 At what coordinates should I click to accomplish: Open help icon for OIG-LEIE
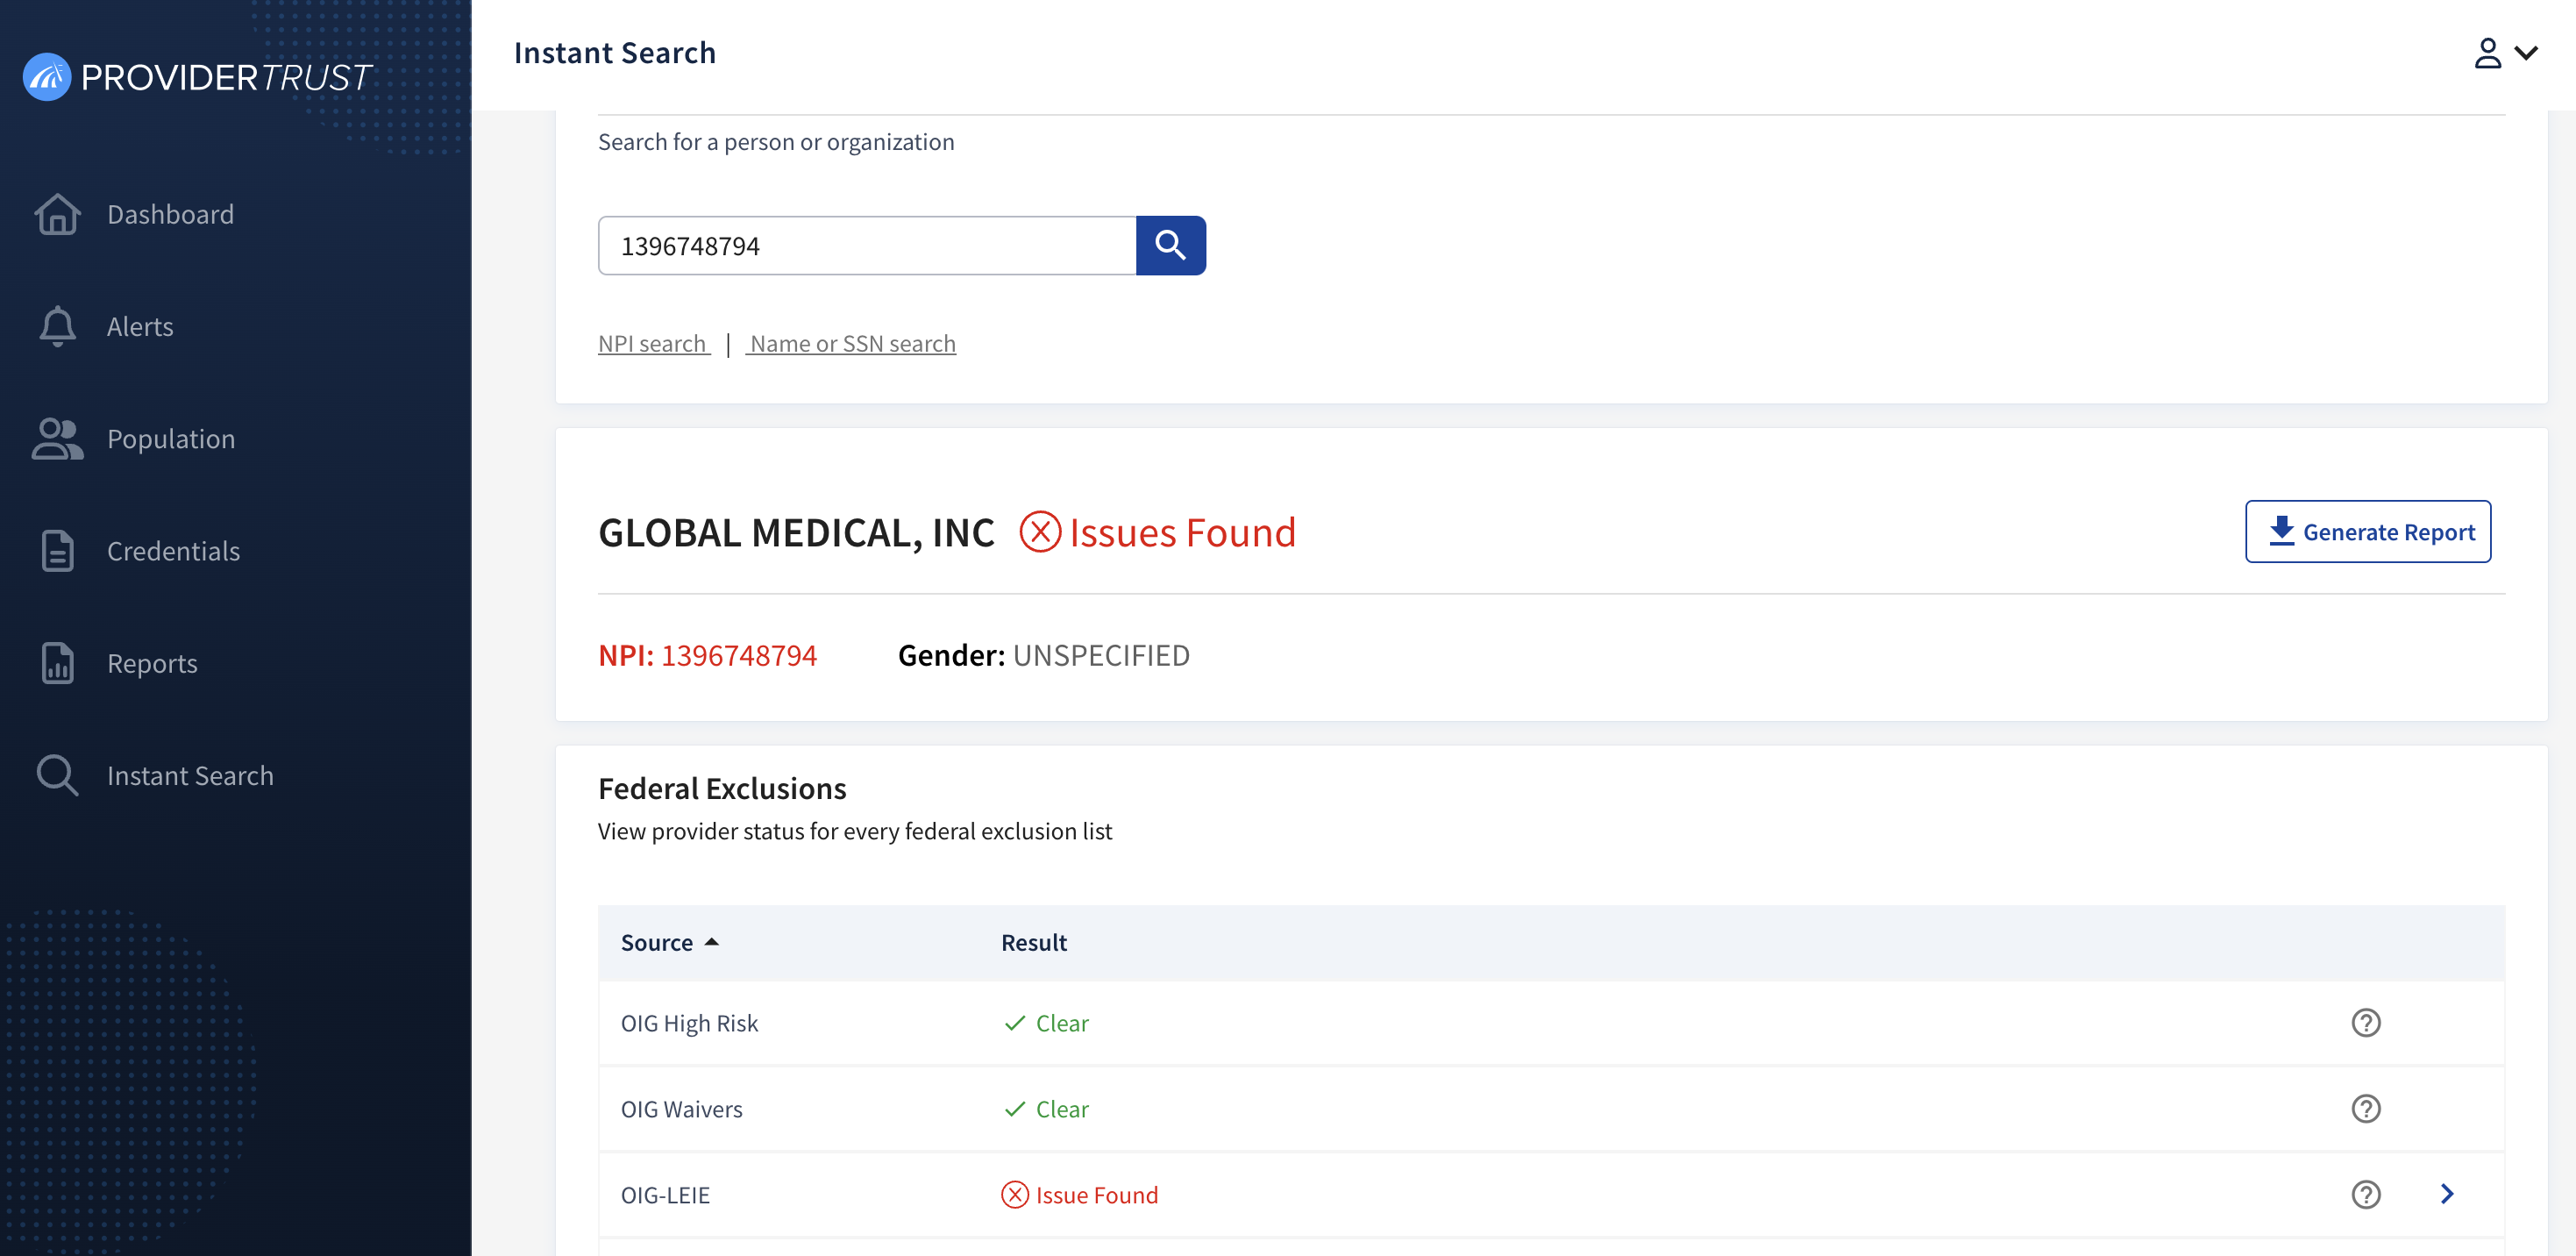point(2365,1195)
